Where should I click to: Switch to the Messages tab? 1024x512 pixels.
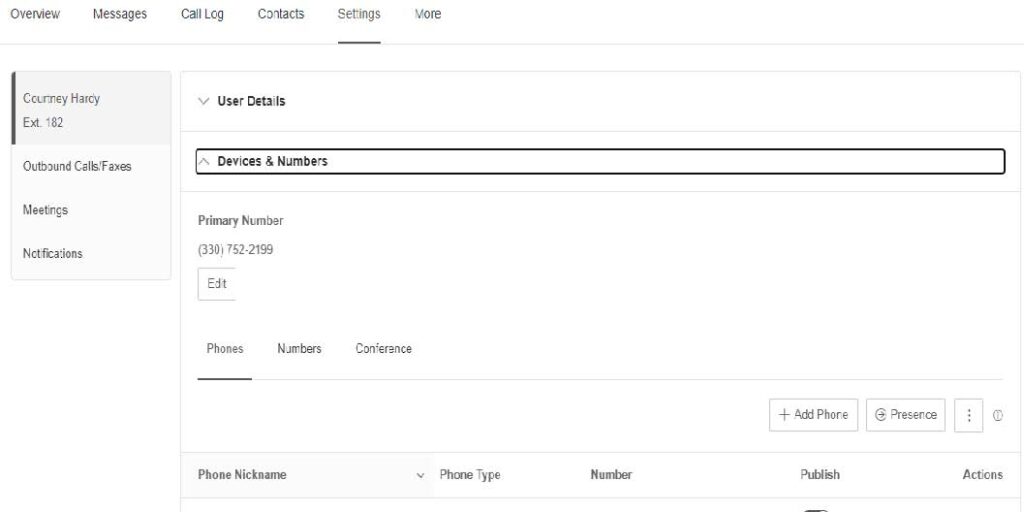[x=120, y=14]
